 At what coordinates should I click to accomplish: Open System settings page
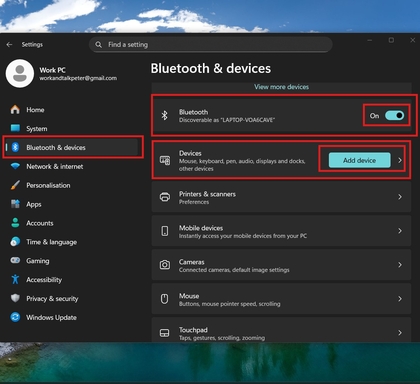72,129
